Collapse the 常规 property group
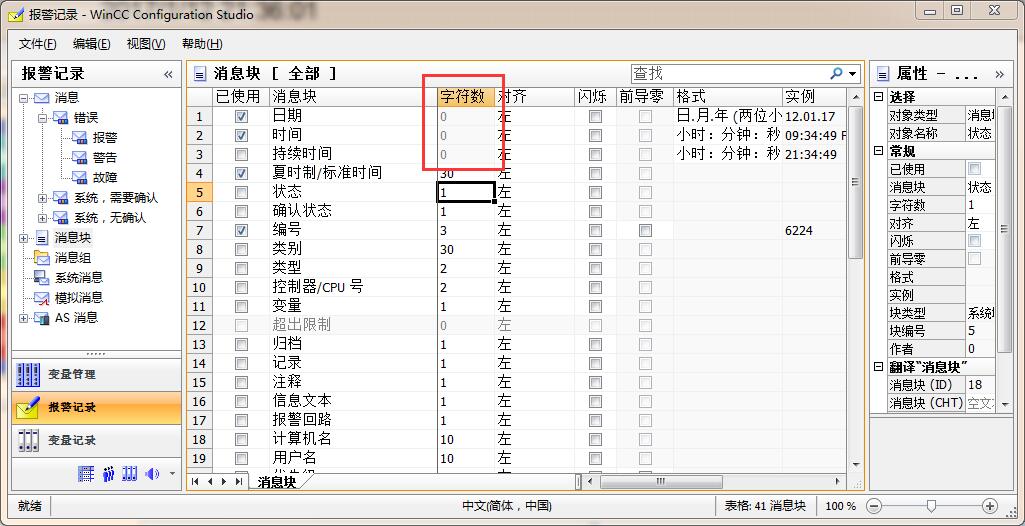This screenshot has height=526, width=1025. [x=878, y=150]
